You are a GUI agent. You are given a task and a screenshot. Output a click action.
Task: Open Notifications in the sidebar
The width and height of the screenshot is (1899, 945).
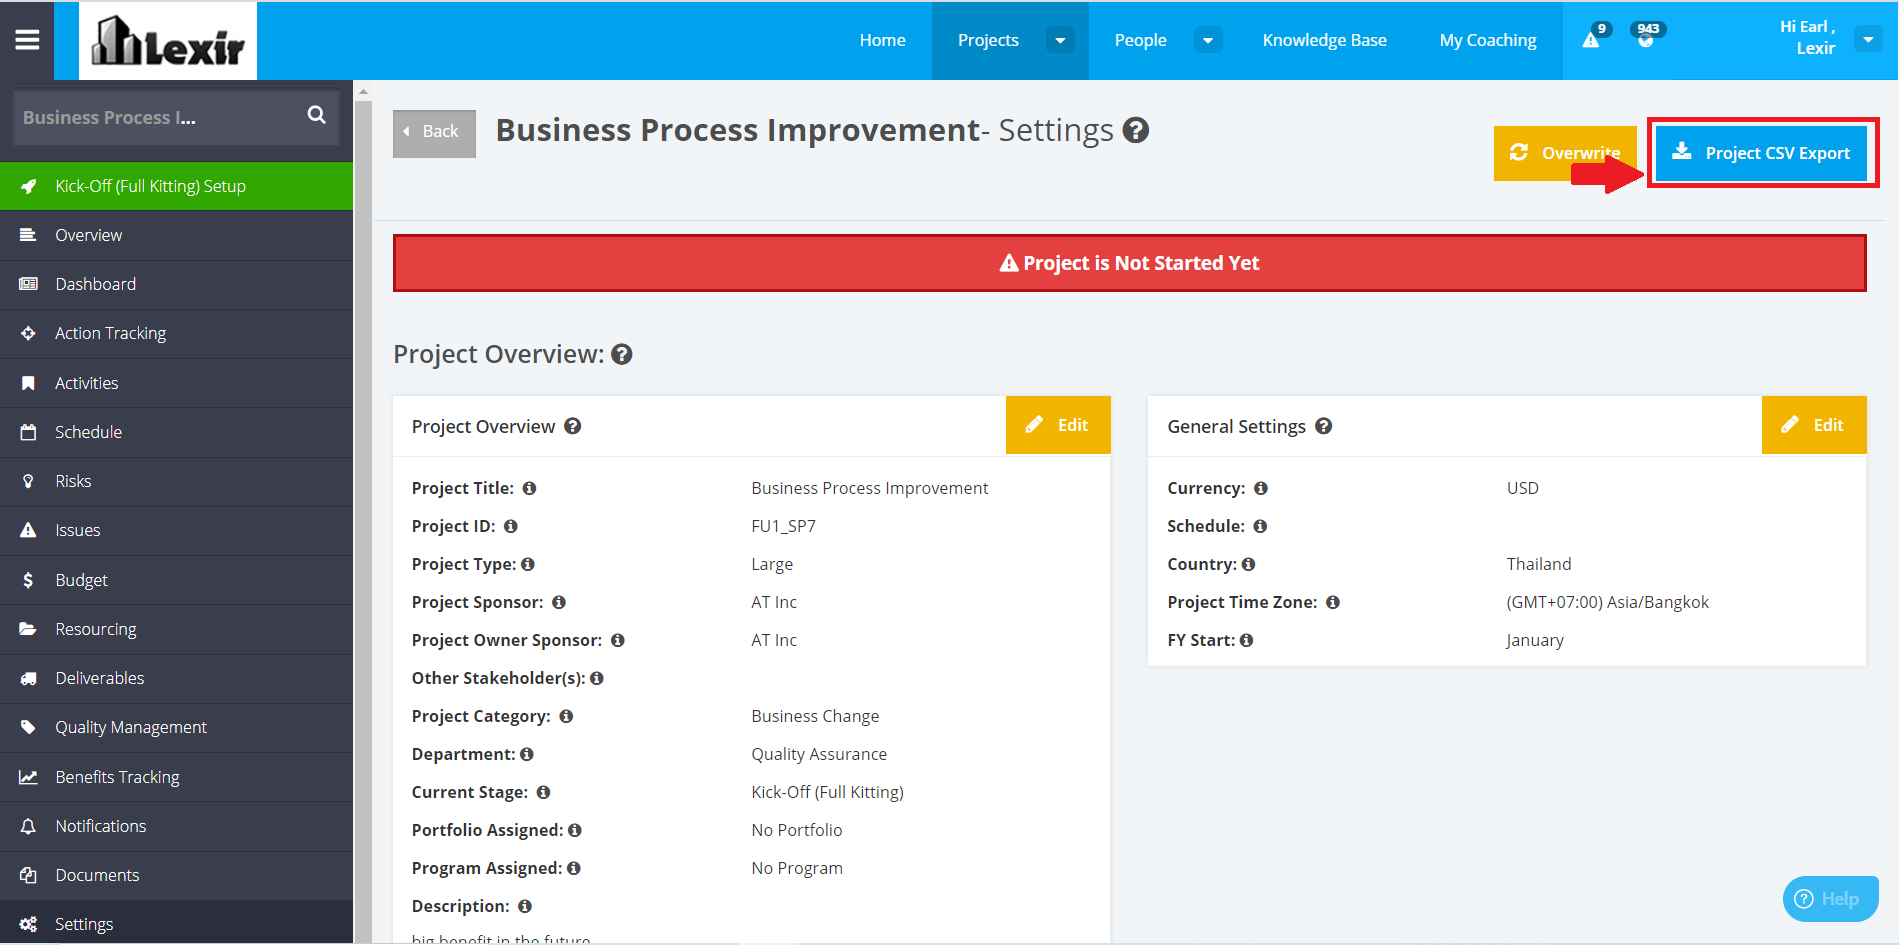point(176,826)
